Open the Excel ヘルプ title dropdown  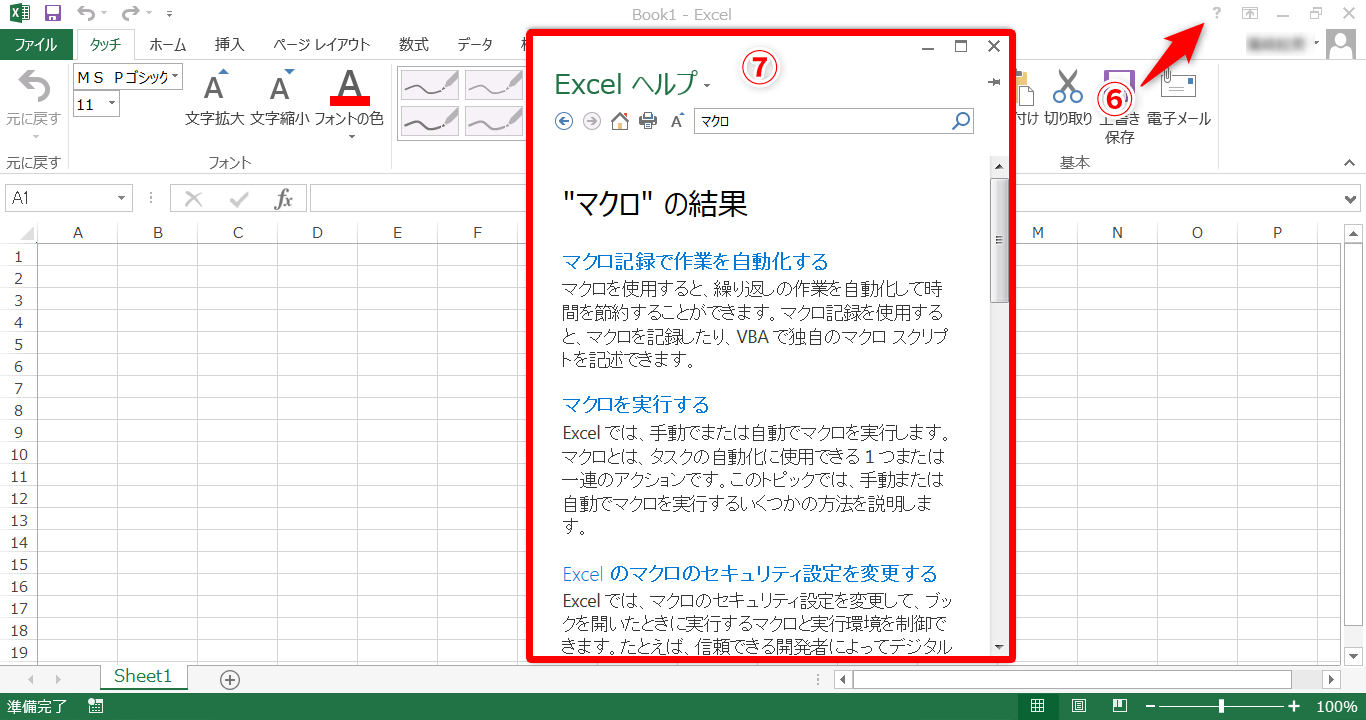pos(707,86)
